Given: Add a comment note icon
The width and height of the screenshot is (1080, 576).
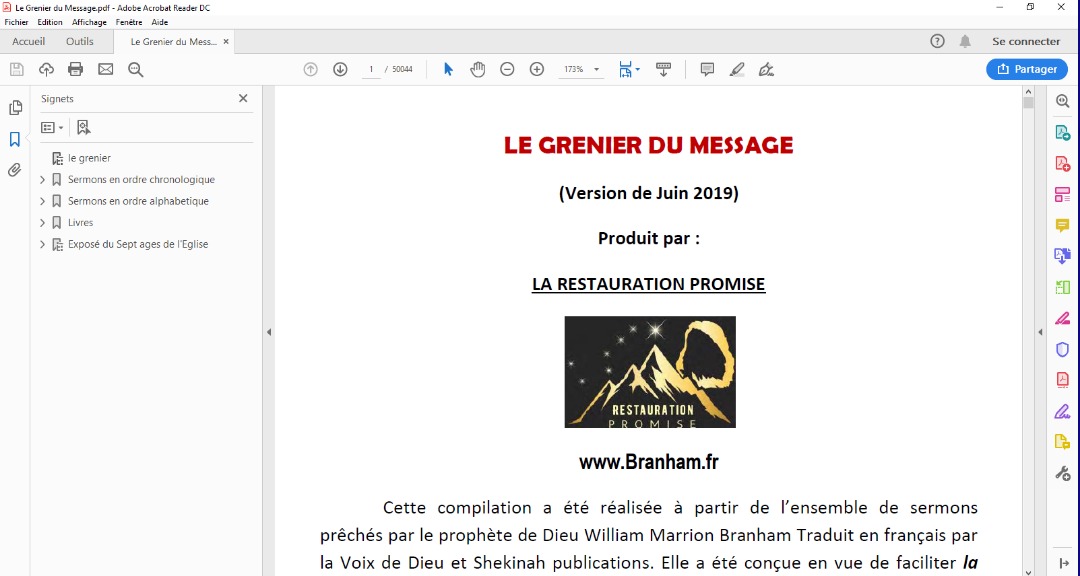Looking at the screenshot, I should pos(707,69).
